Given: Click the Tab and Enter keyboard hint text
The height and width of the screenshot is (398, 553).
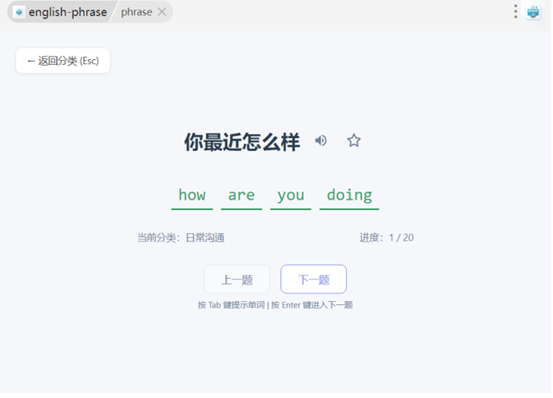Looking at the screenshot, I should coord(275,305).
